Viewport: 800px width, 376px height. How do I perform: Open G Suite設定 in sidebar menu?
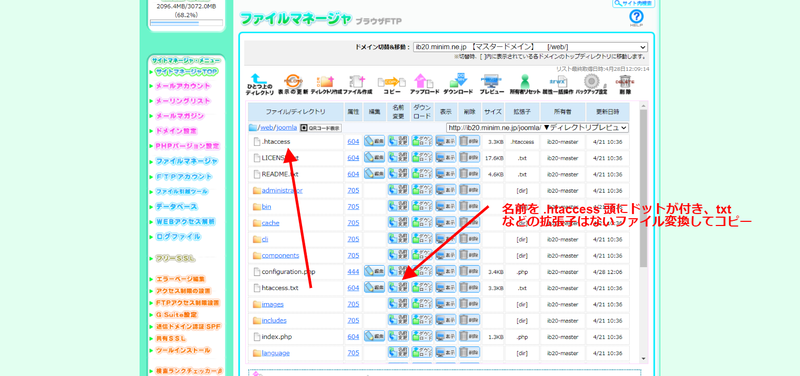tap(177, 315)
